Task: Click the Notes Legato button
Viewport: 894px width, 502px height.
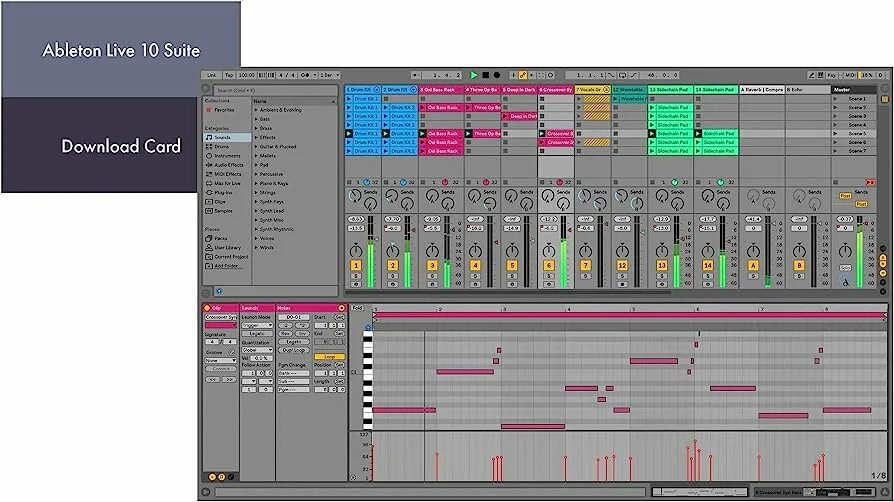Action: [x=294, y=342]
